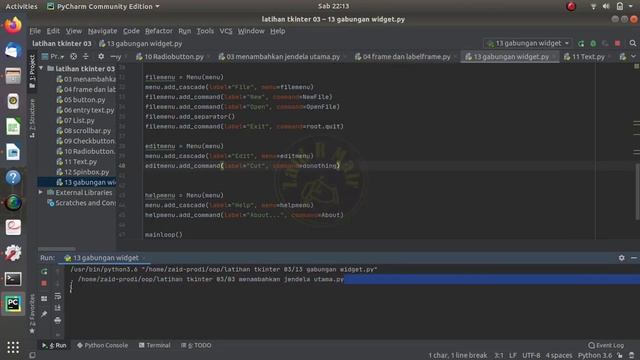The image size is (640, 360).
Task: Open '05 button.py' in project tree
Action: pyautogui.click(x=80, y=100)
